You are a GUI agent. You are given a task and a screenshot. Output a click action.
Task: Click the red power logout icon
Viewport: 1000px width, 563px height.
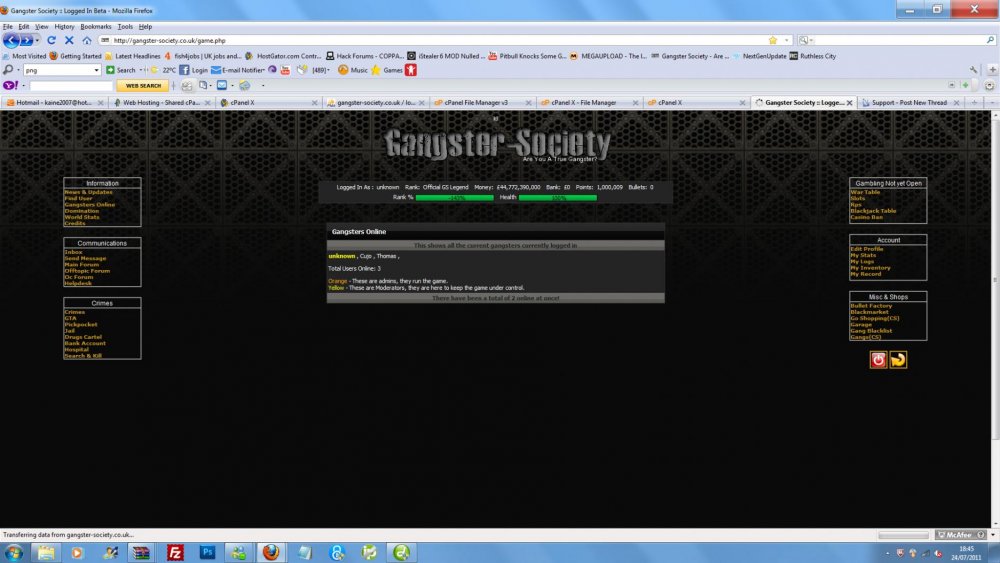(878, 360)
